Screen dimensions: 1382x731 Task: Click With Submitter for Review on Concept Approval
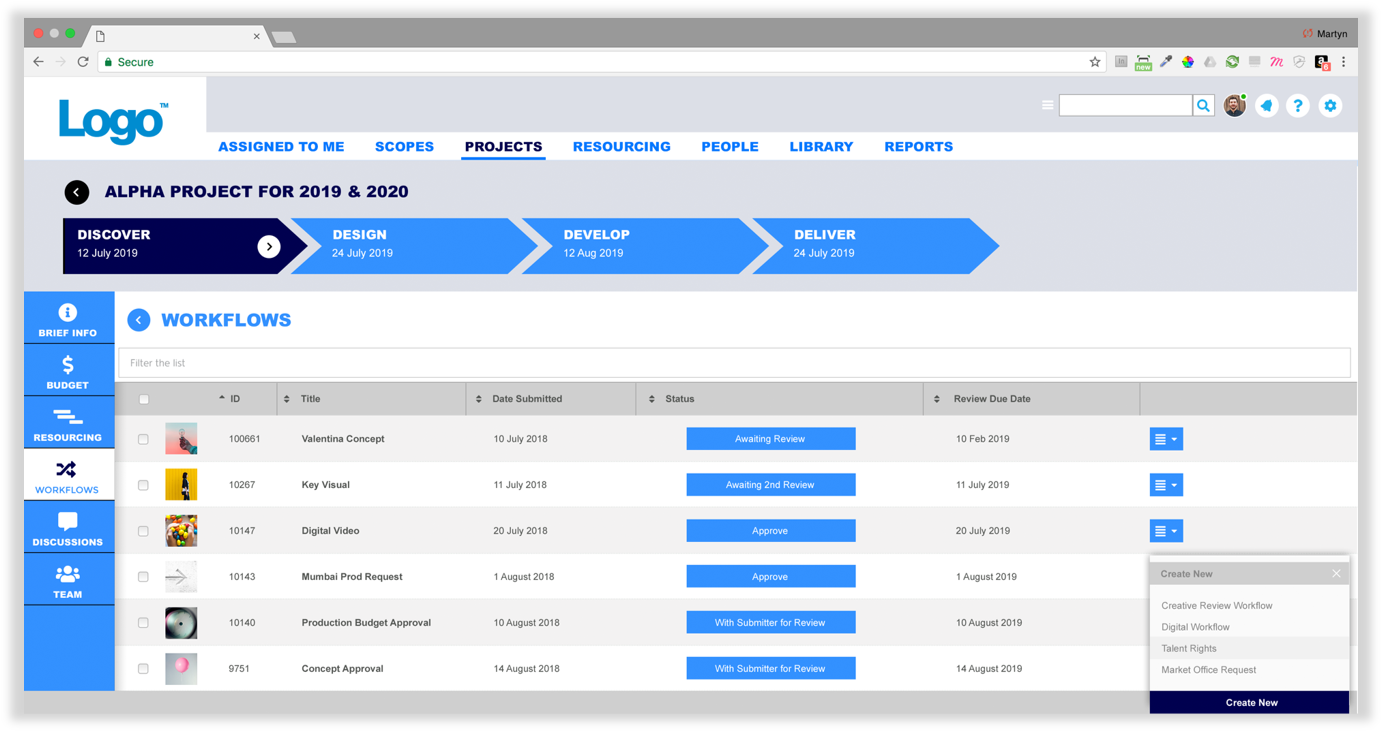click(771, 669)
